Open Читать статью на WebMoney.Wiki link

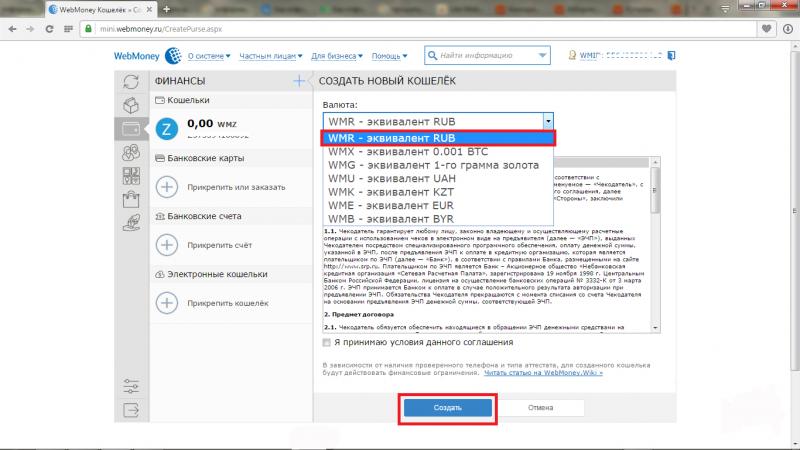543,373
